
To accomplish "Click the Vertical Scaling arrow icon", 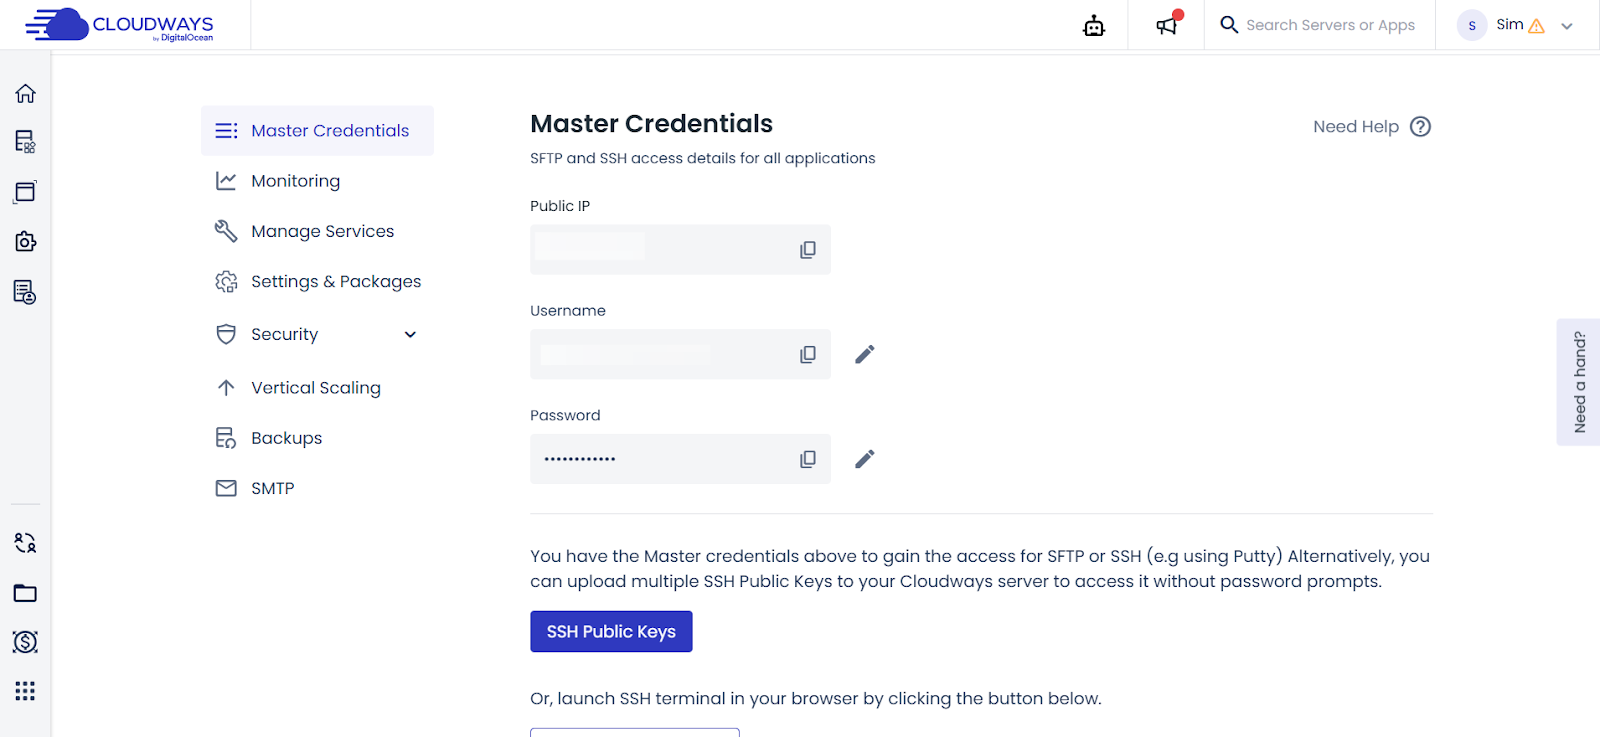I will pyautogui.click(x=226, y=388).
